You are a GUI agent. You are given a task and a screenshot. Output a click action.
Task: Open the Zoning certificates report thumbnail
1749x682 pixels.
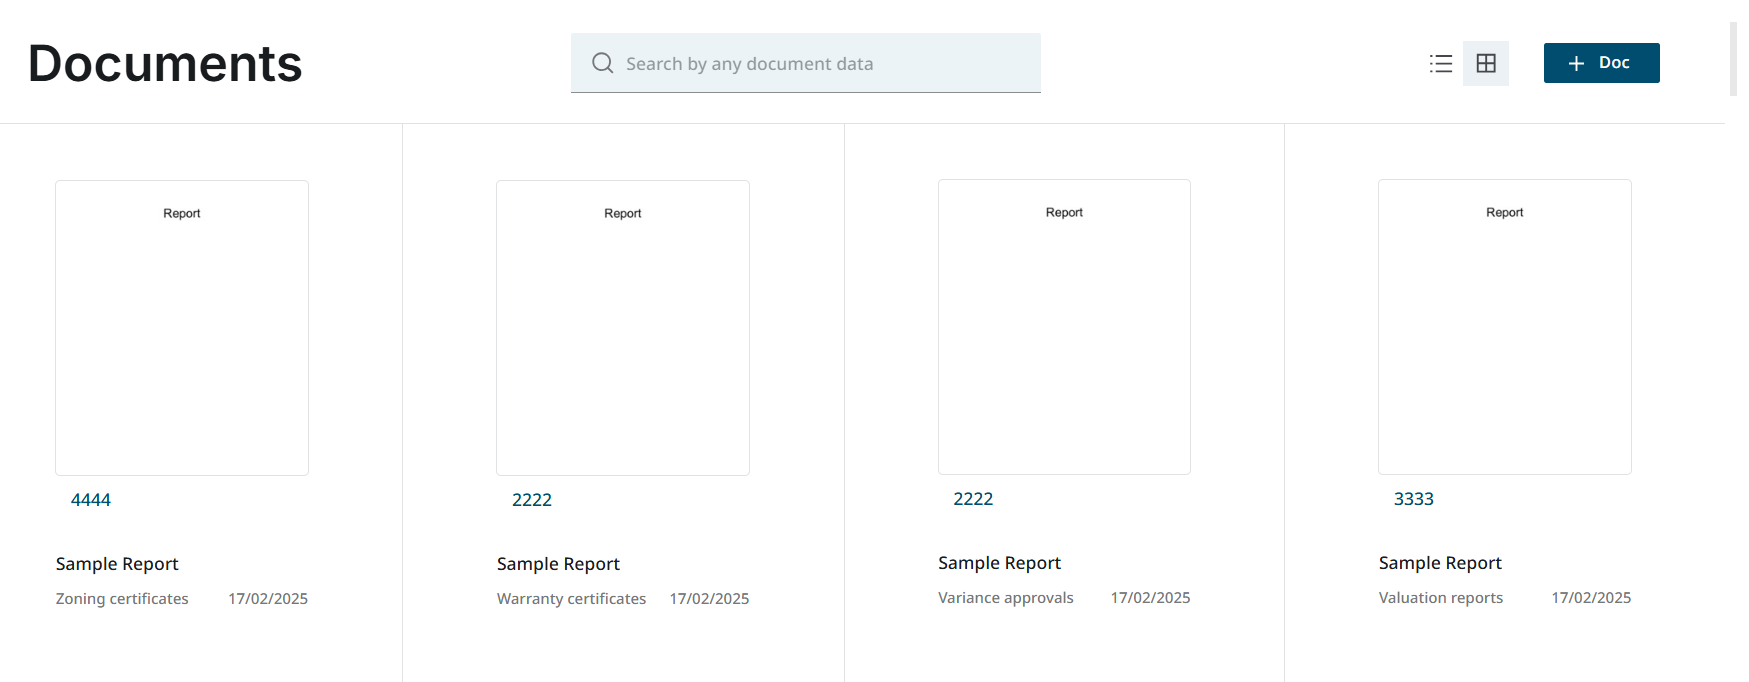point(182,327)
